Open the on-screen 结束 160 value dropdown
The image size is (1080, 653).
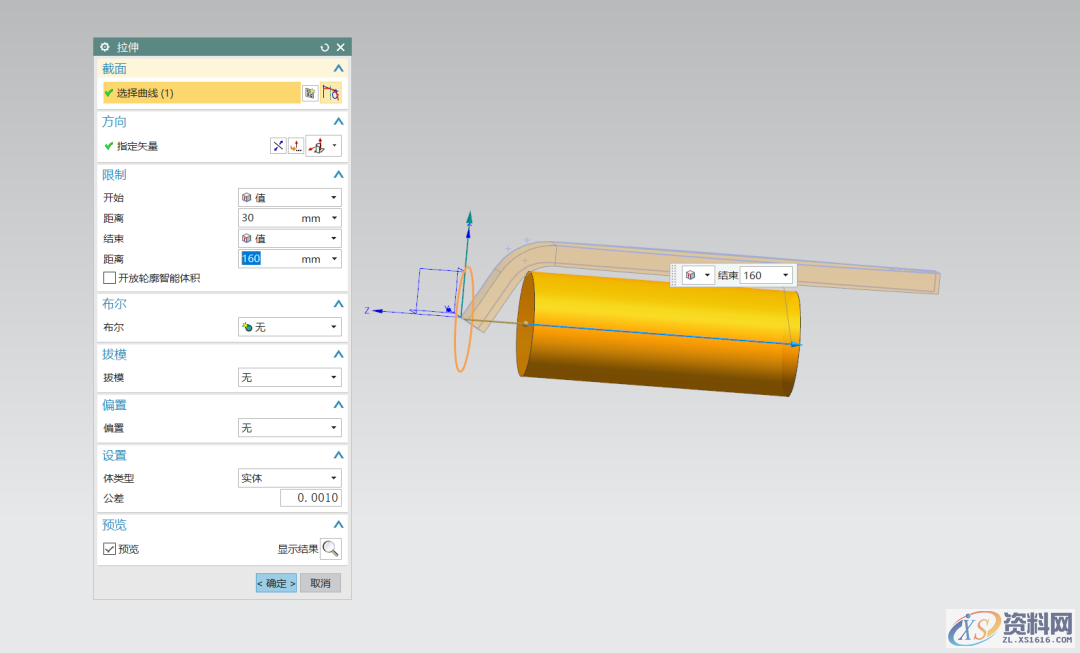point(785,275)
